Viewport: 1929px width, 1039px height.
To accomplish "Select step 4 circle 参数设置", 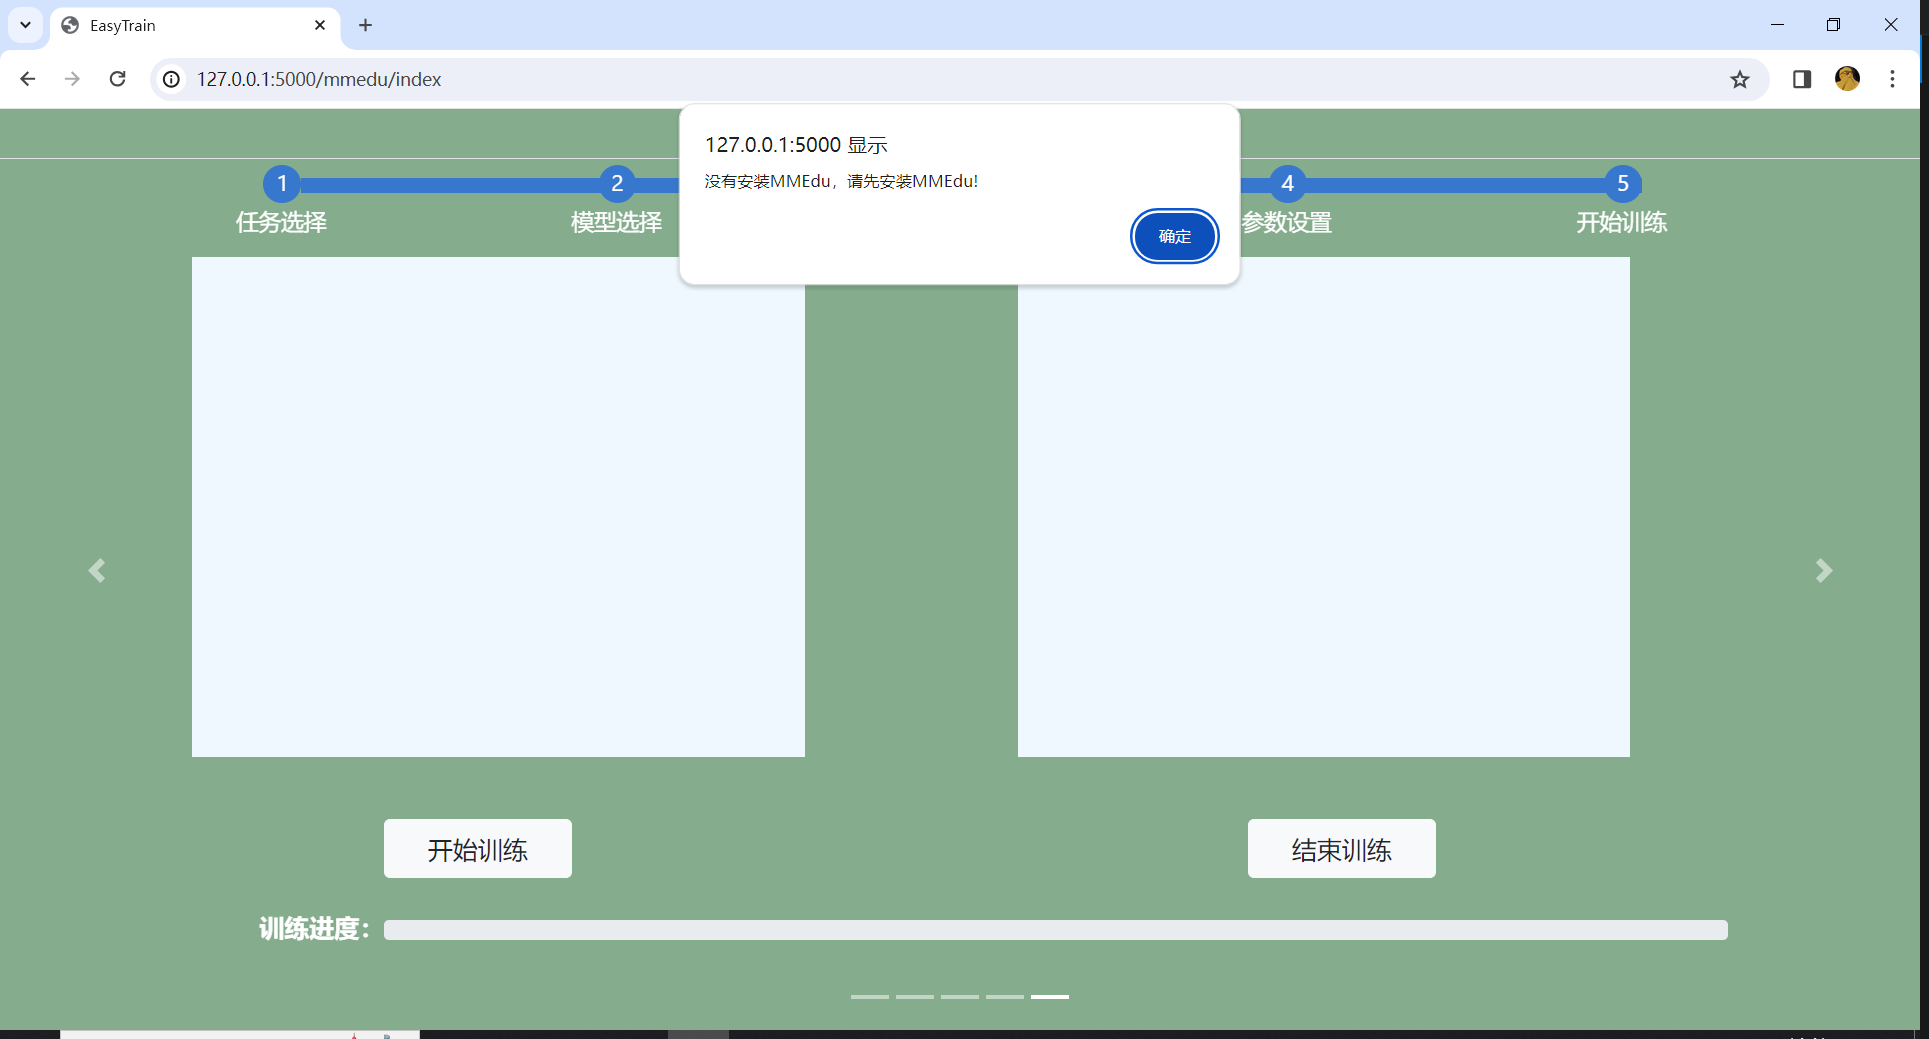I will [x=1288, y=183].
